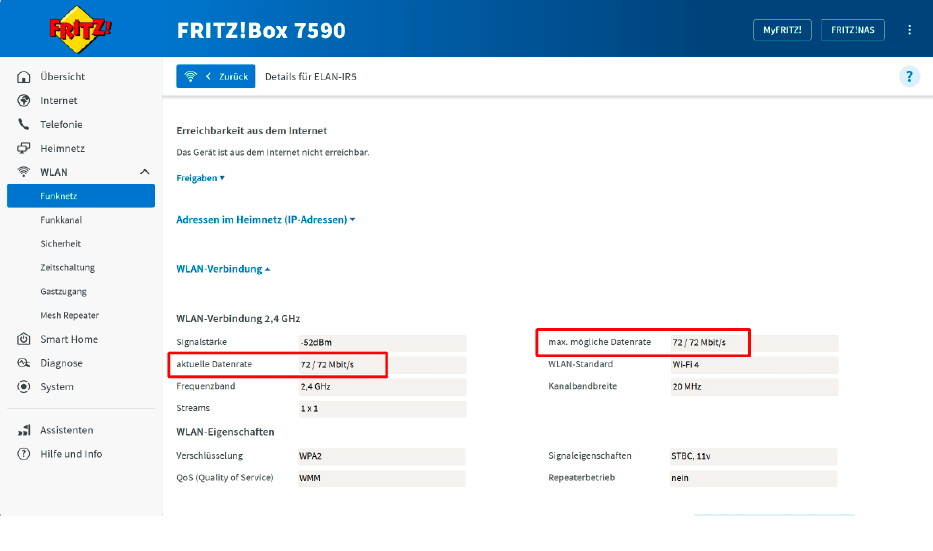This screenshot has width=933, height=551.
Task: Click the WLAN wifi icon in sidebar
Action: pyautogui.click(x=24, y=172)
